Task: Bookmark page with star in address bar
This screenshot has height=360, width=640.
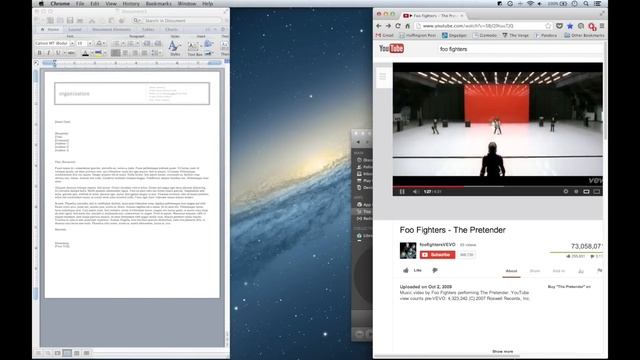Action: (548, 26)
